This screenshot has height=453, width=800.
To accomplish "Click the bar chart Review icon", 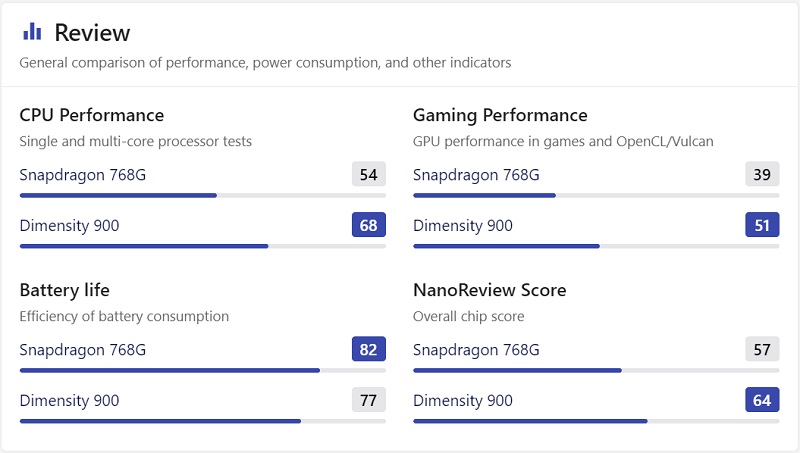I will tap(32, 32).
